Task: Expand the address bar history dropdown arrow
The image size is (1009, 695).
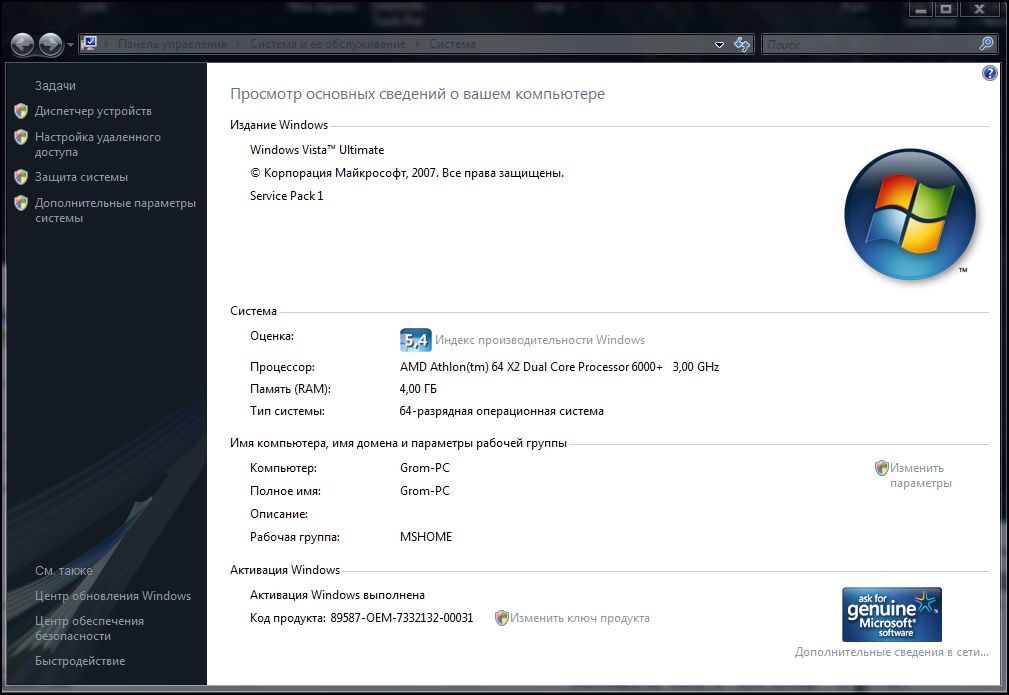Action: coord(719,44)
